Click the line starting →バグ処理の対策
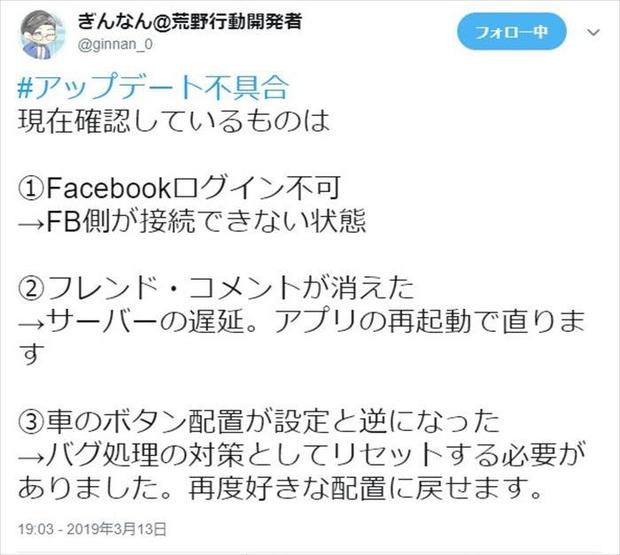 (x=302, y=455)
